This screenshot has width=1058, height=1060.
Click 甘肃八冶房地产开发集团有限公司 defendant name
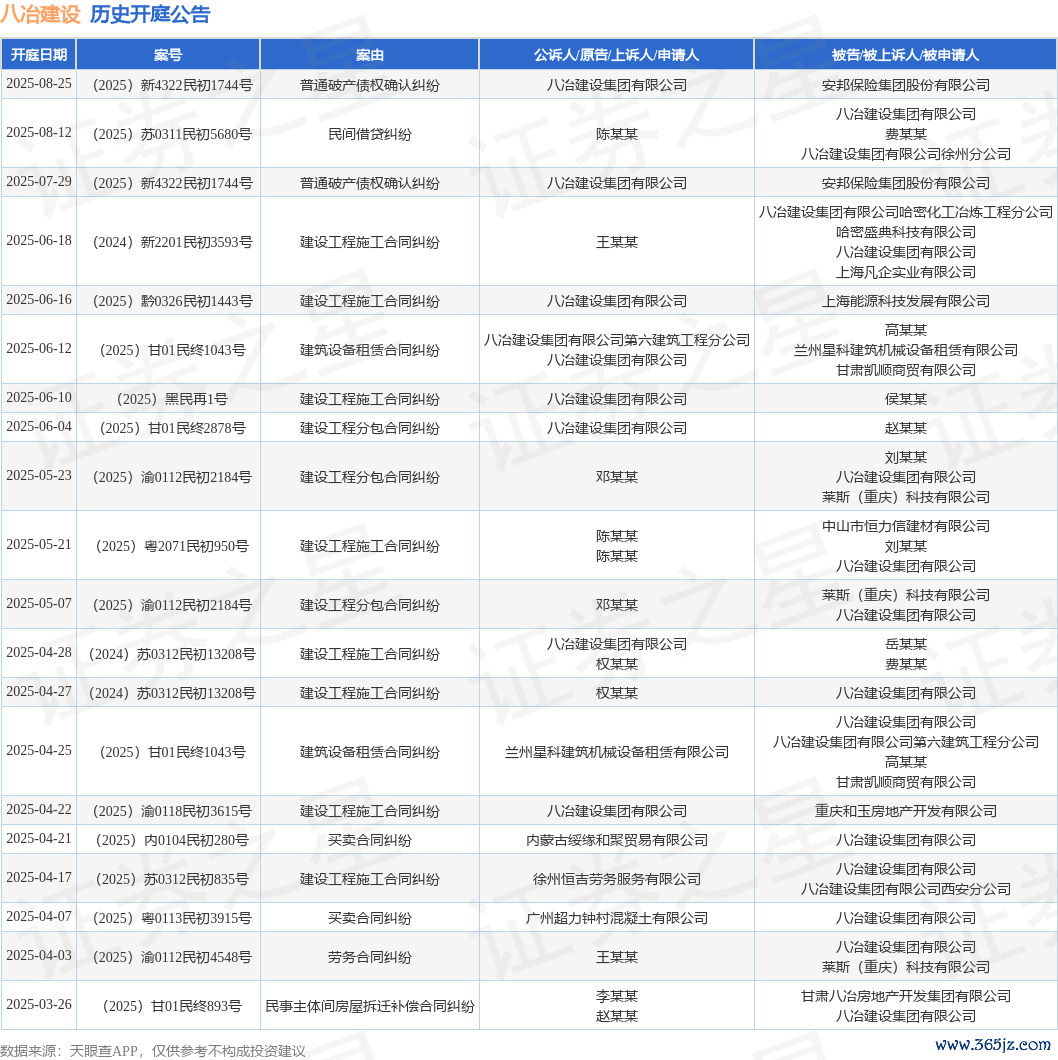905,996
